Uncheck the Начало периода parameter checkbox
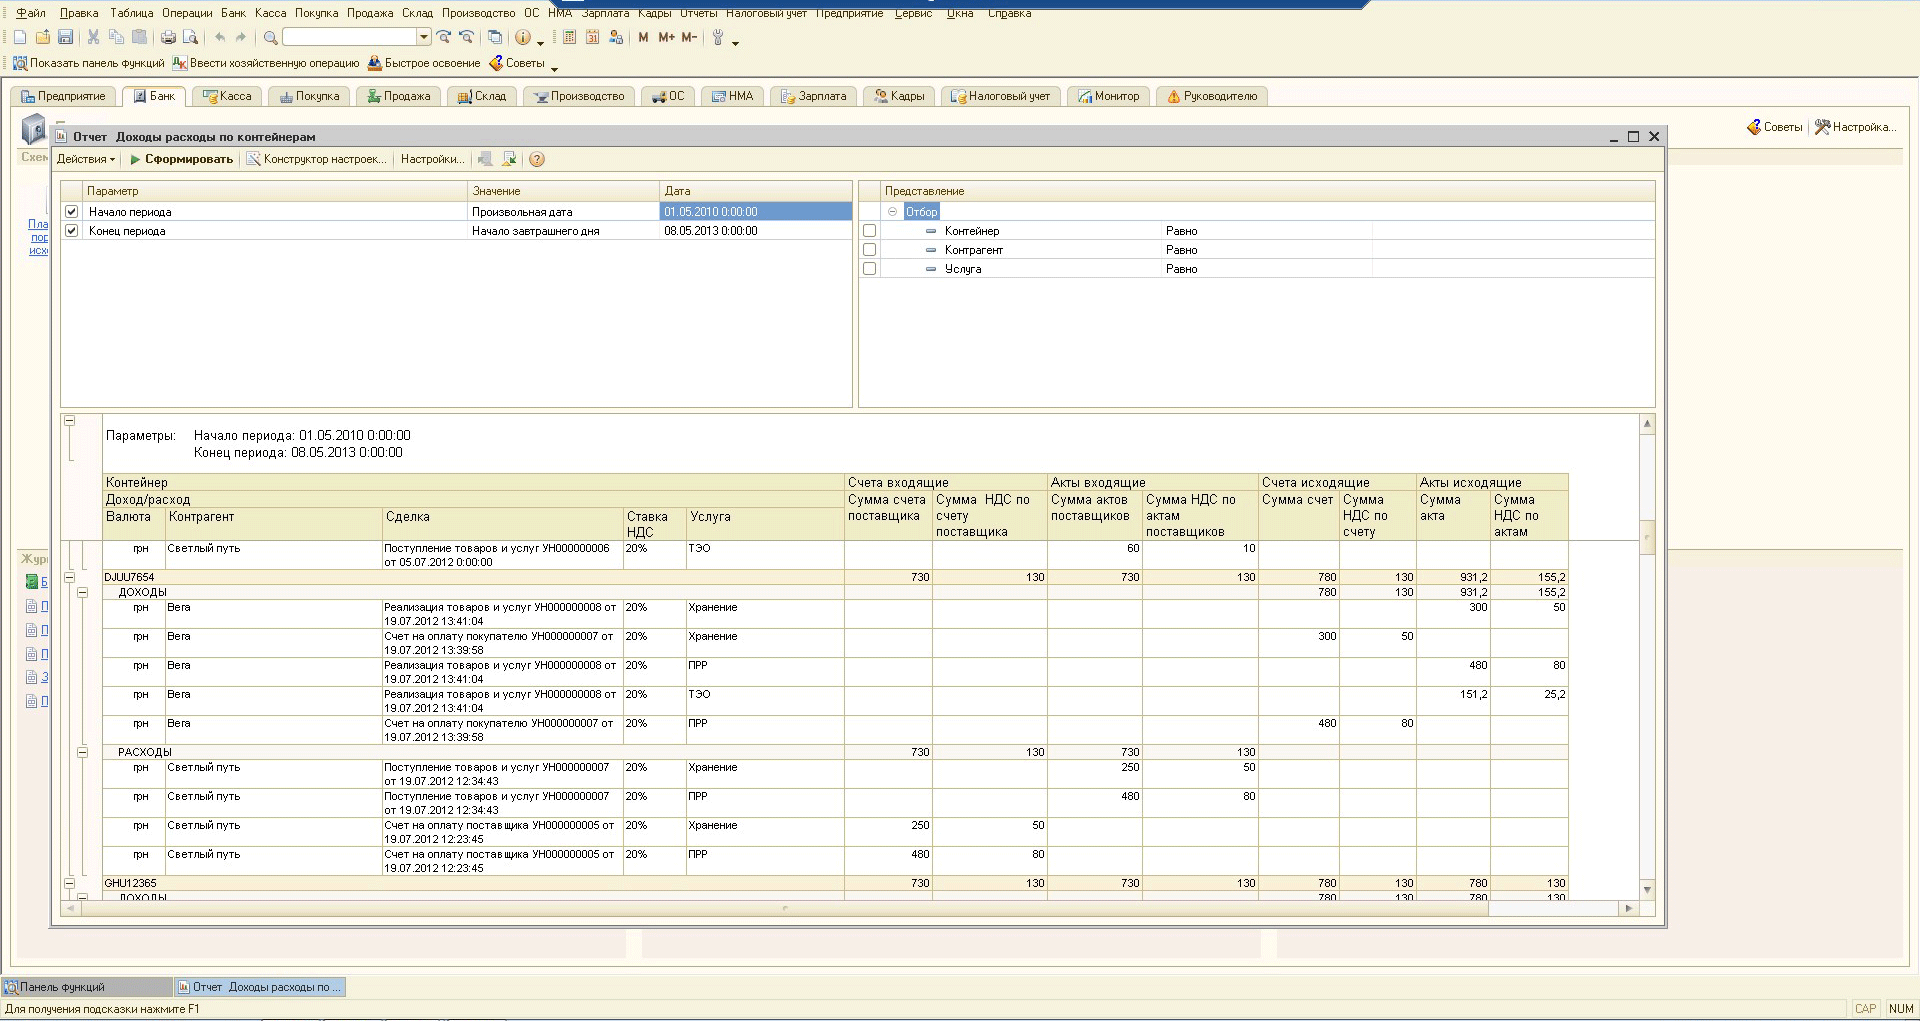1920x1021 pixels. tap(71, 212)
